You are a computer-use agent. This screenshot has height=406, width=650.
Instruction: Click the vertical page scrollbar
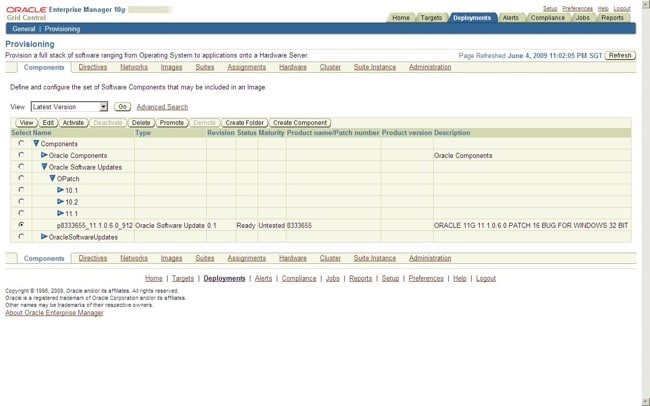point(646,203)
